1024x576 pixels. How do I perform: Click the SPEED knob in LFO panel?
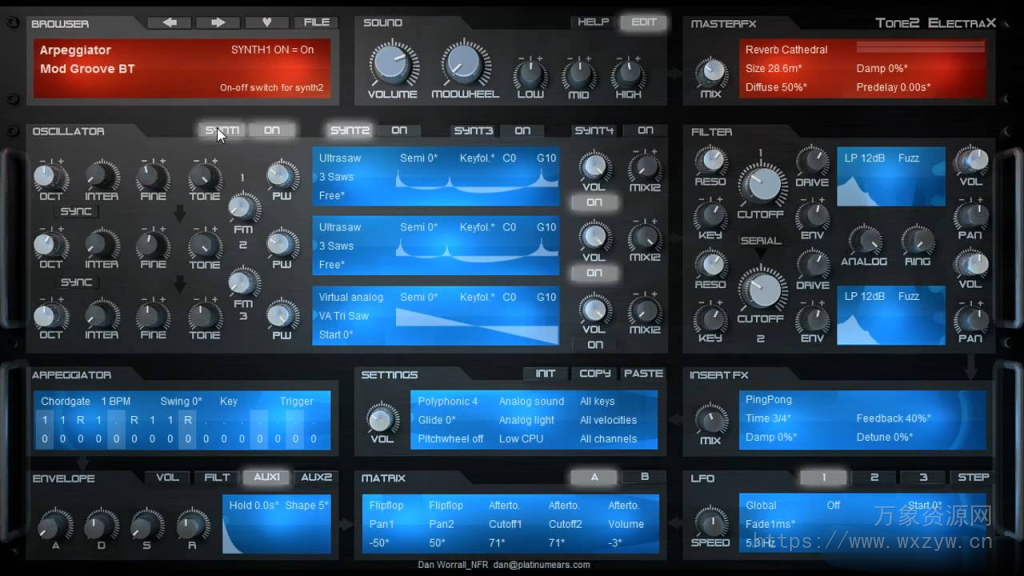coord(712,525)
